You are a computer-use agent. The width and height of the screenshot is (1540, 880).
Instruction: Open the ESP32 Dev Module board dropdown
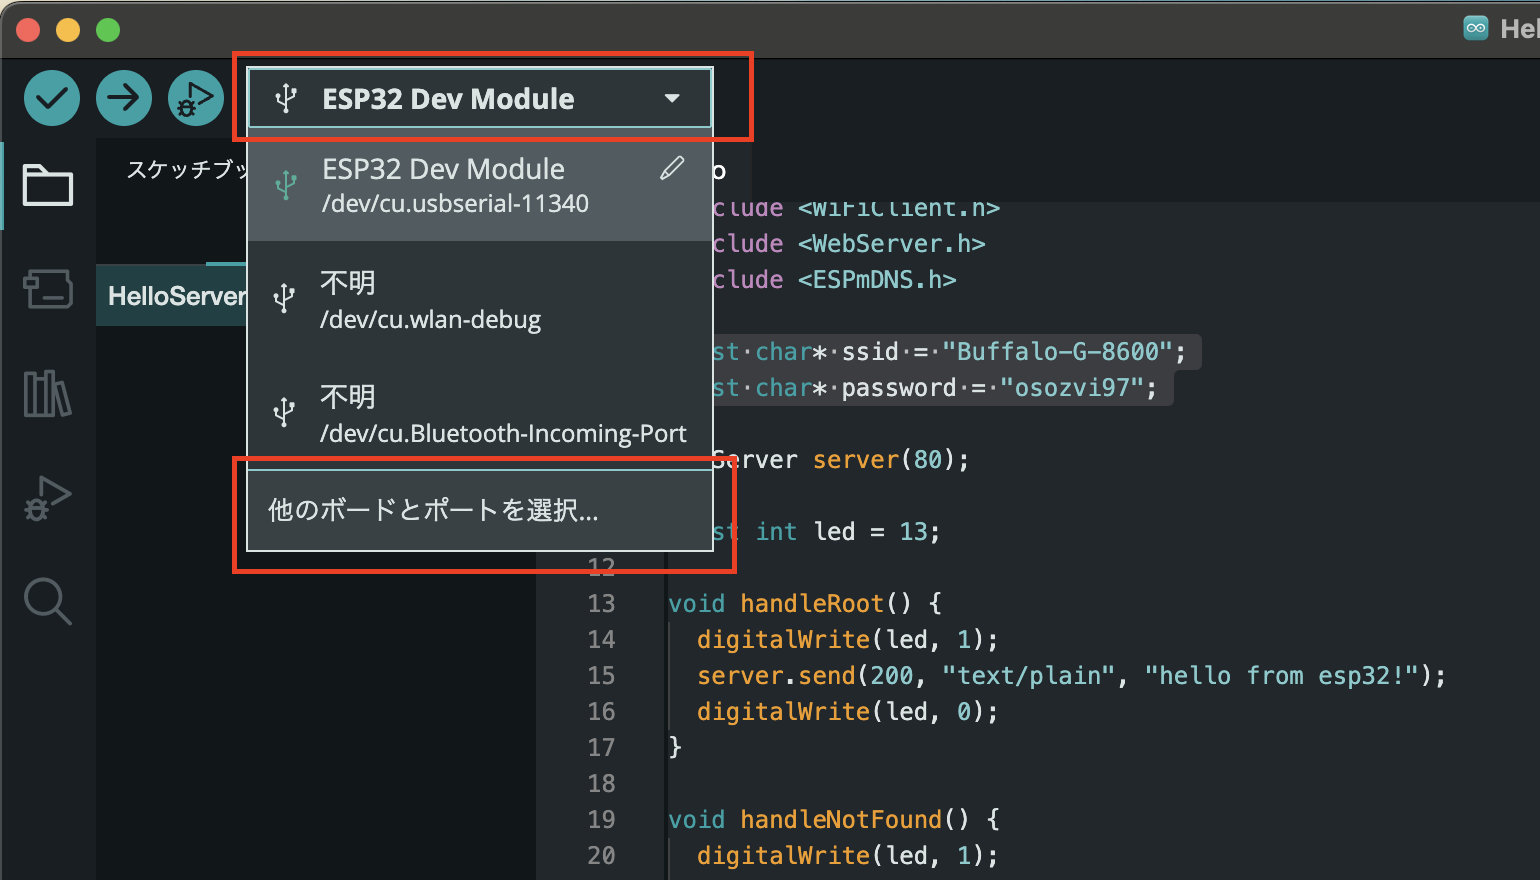[x=478, y=97]
